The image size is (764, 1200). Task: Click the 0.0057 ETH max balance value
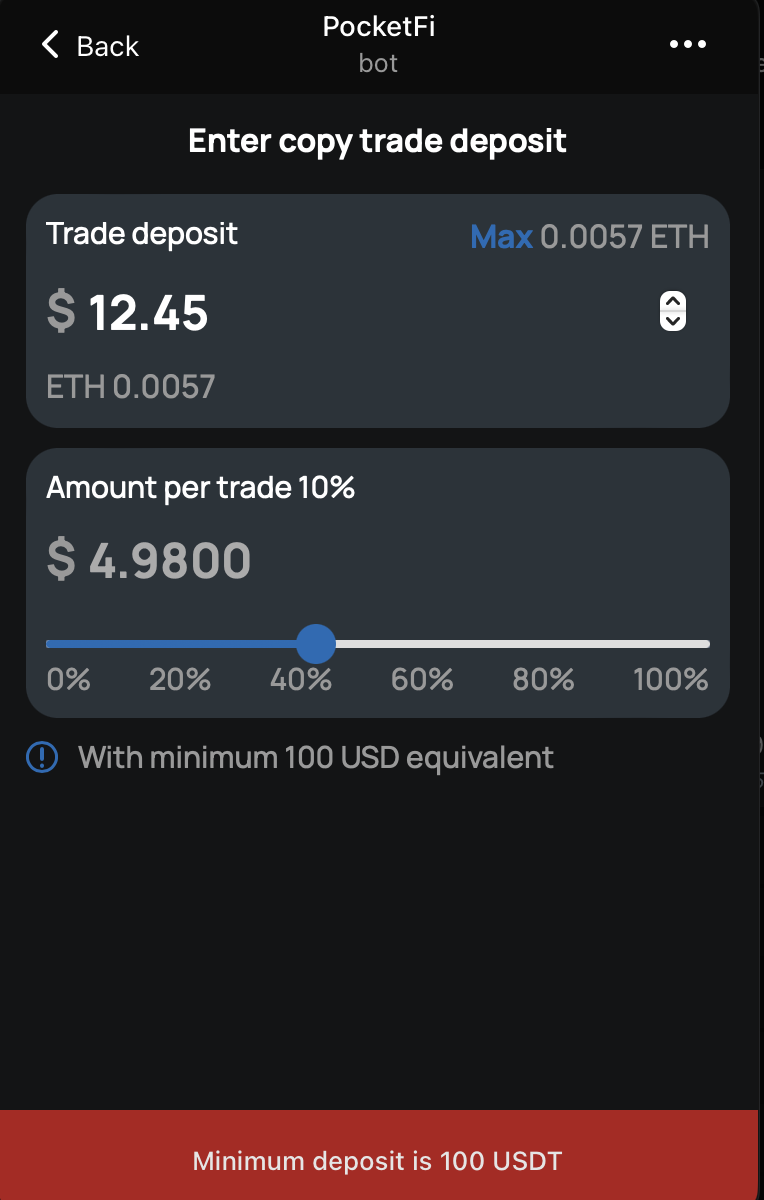624,237
